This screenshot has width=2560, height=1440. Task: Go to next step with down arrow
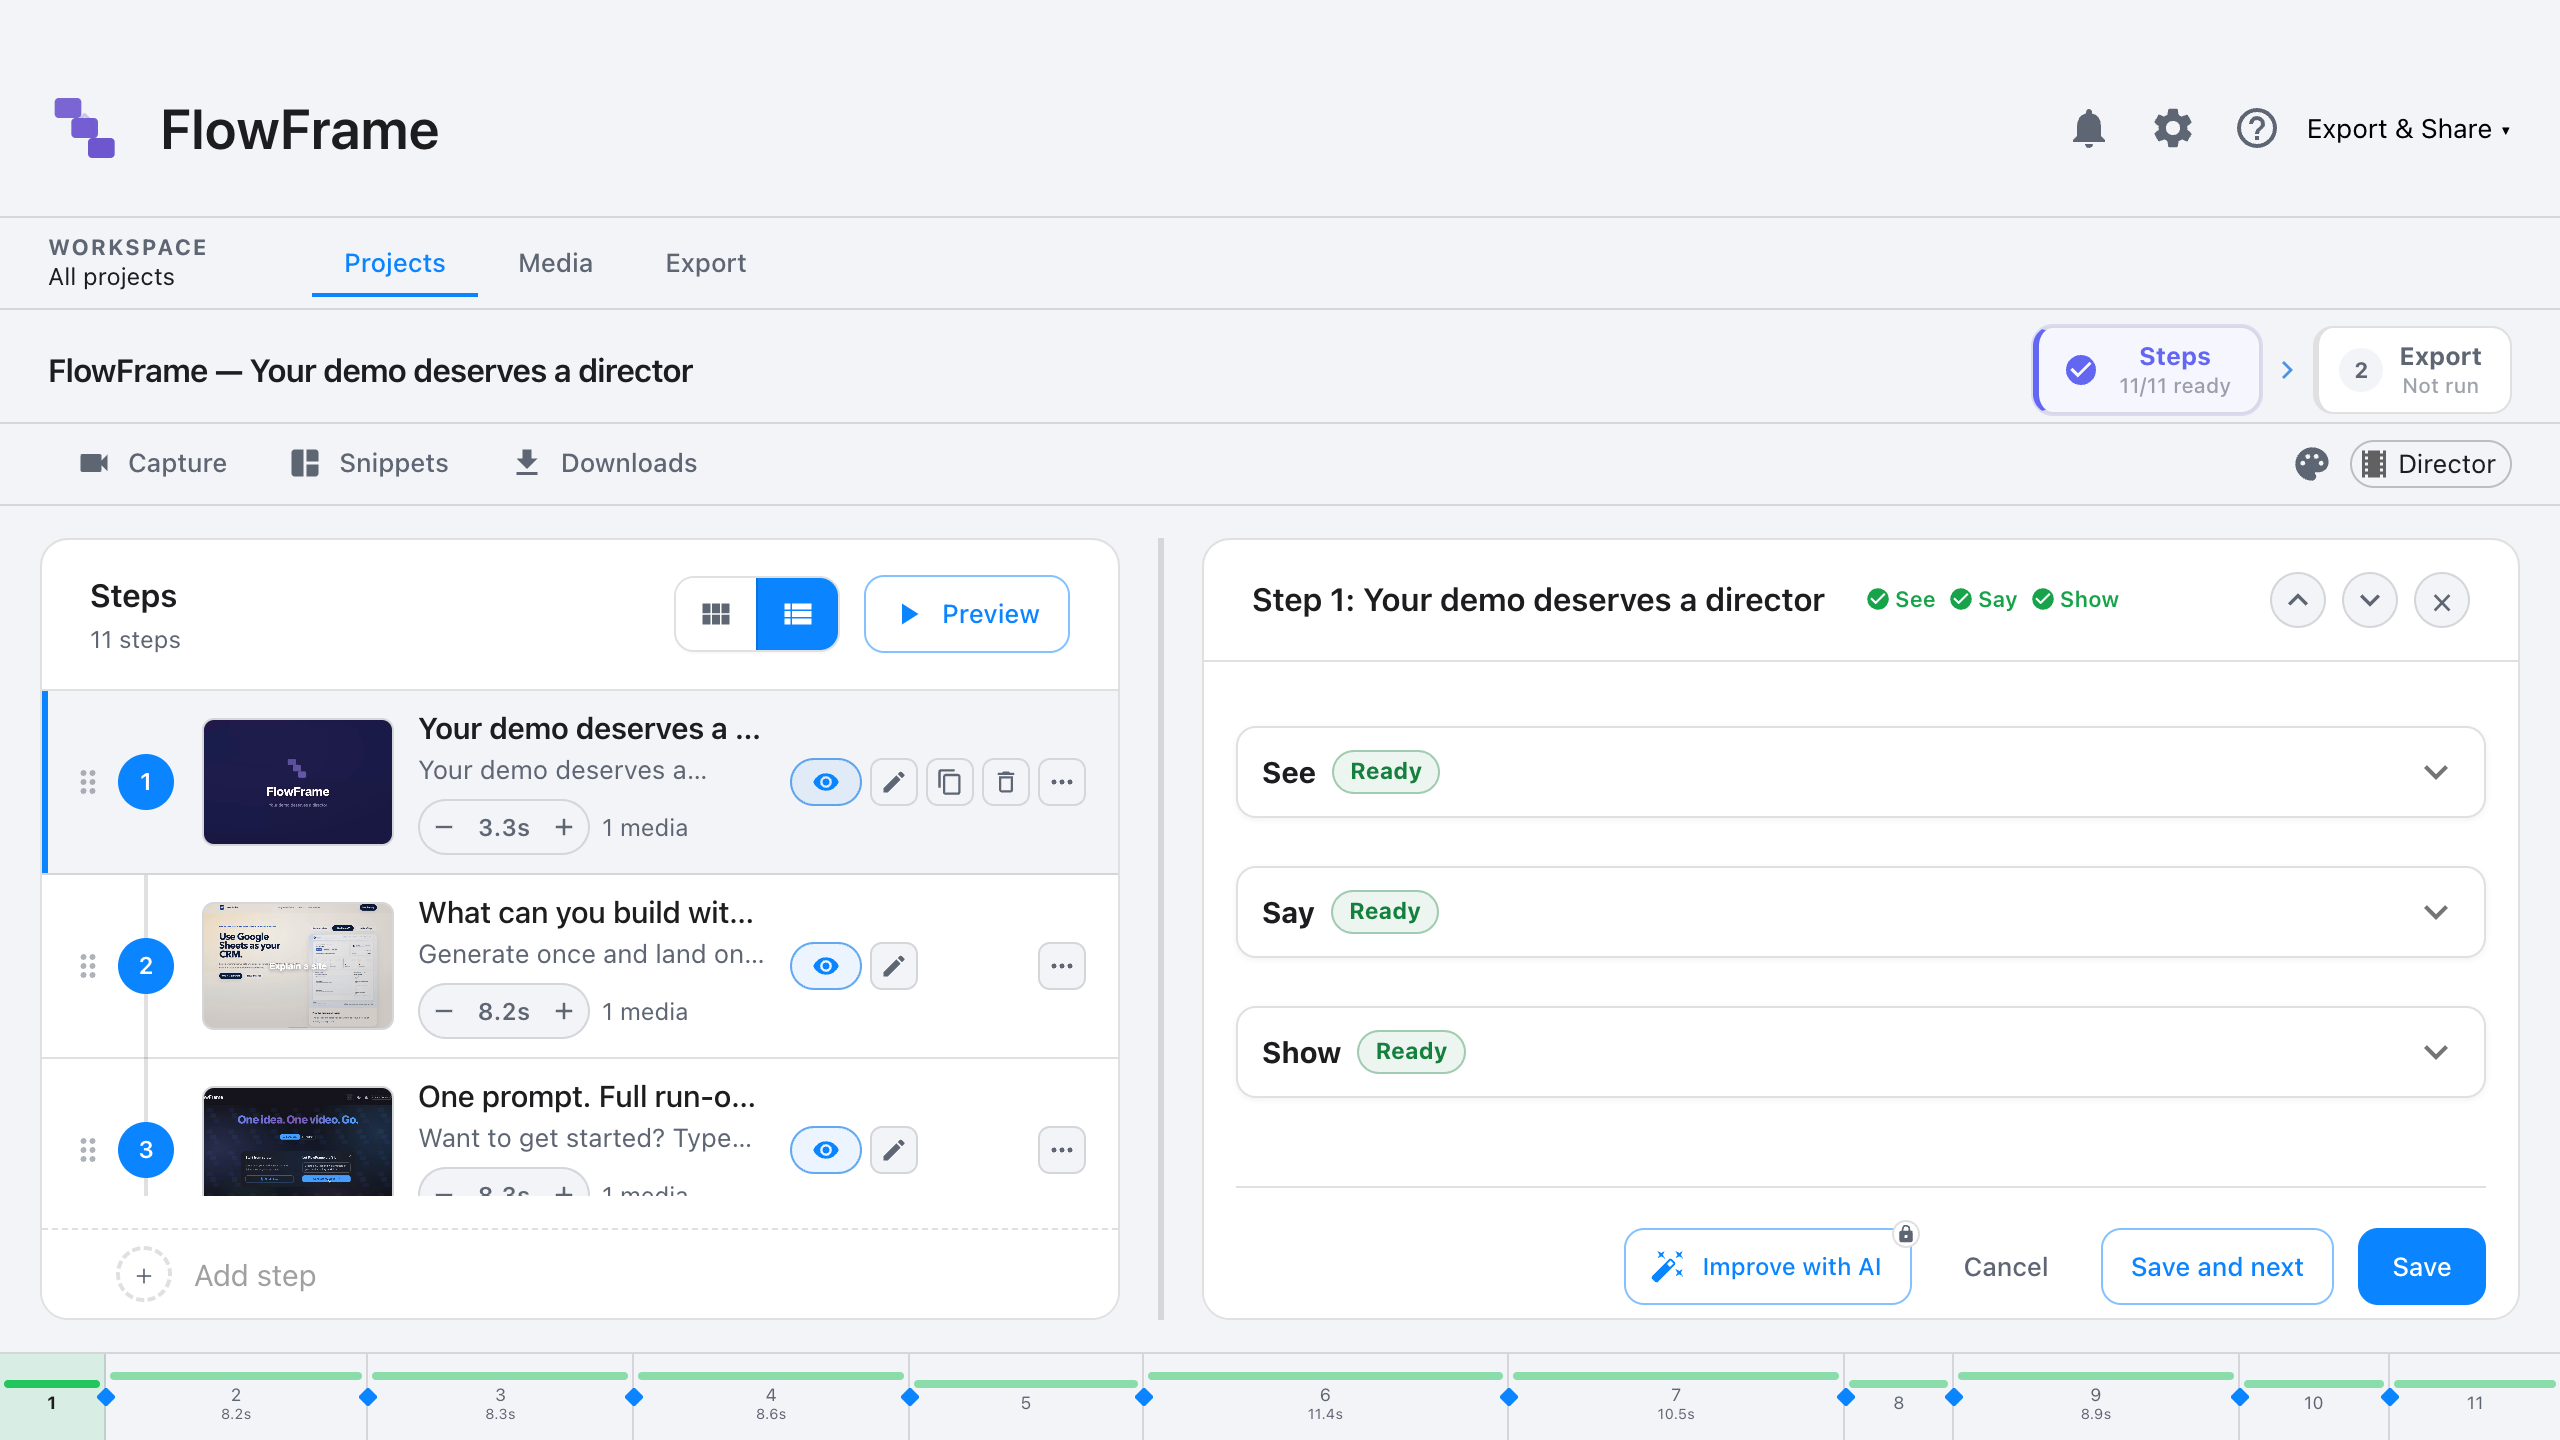(x=2370, y=601)
